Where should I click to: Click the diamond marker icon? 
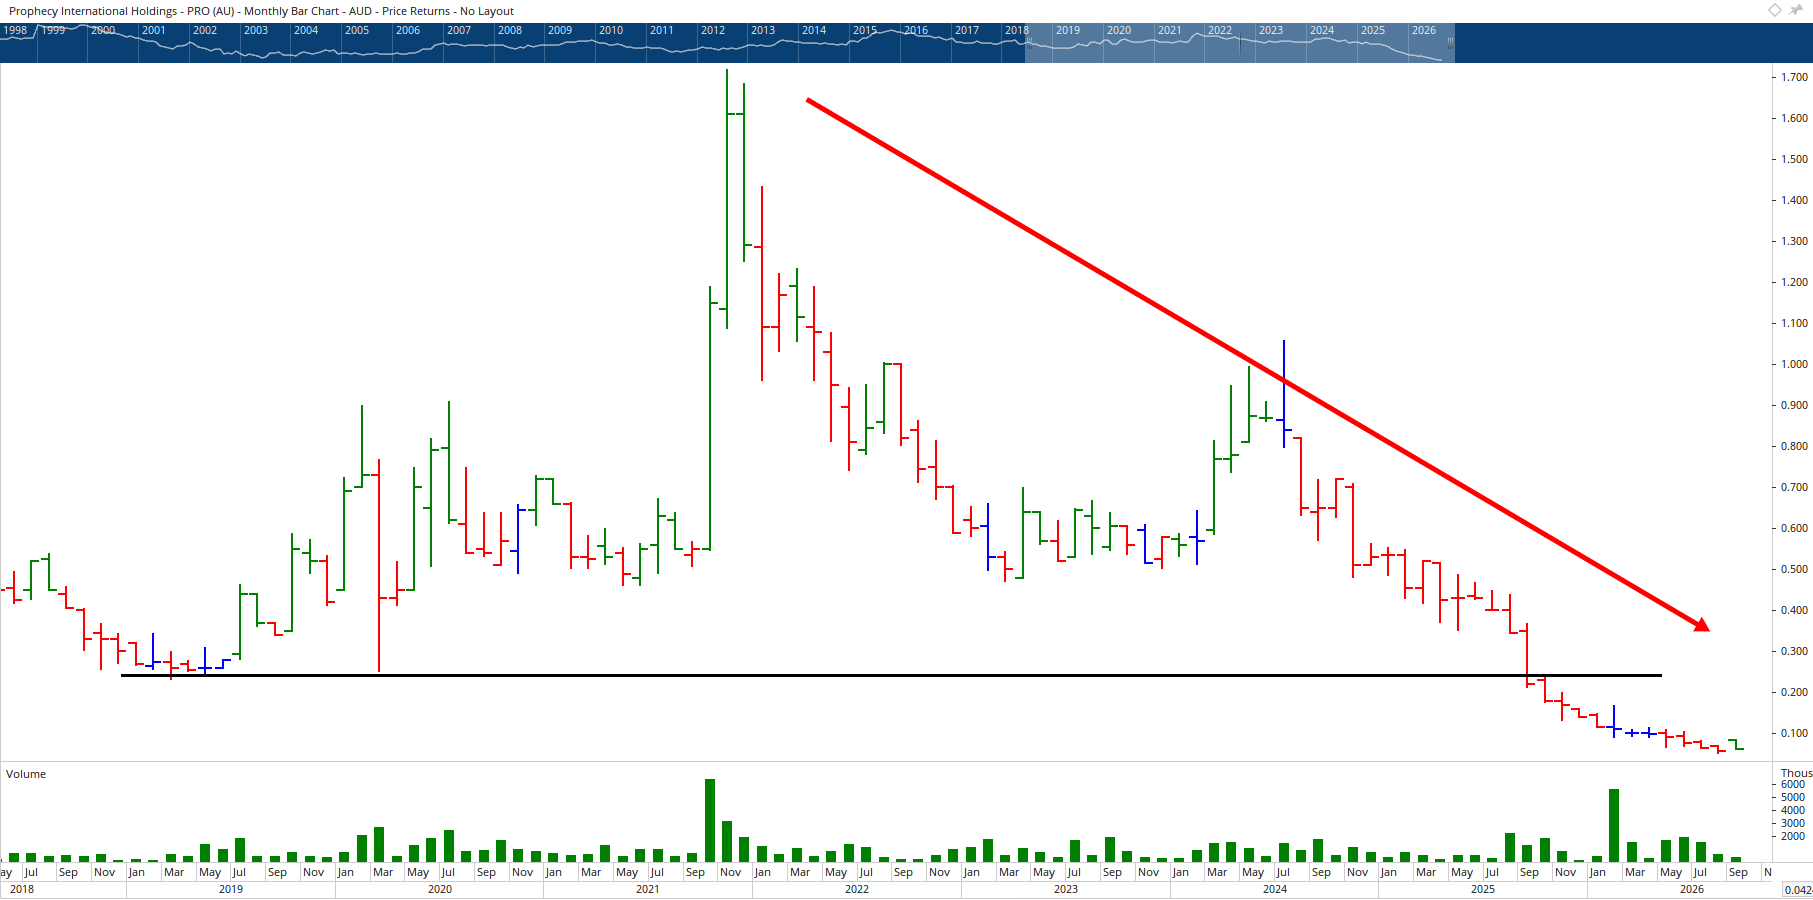[1775, 10]
